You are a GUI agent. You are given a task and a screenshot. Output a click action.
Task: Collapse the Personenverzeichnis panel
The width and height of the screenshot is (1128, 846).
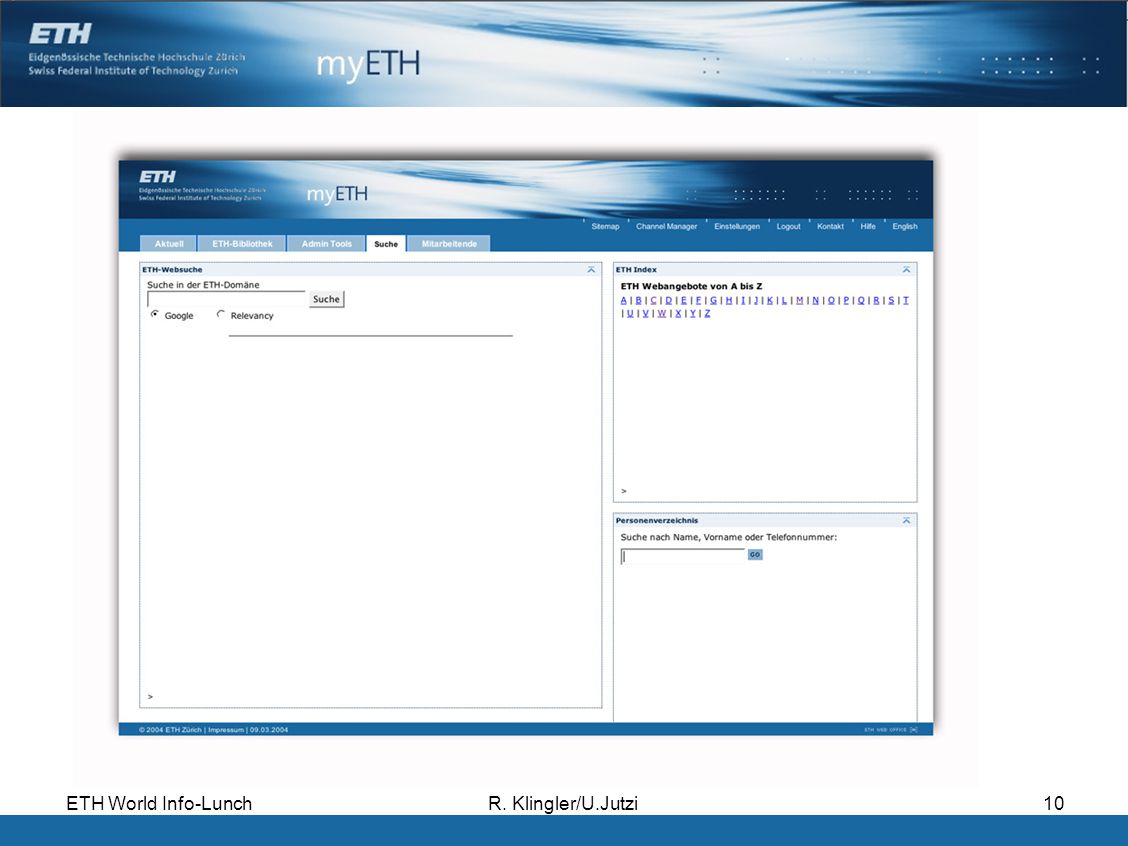906,520
